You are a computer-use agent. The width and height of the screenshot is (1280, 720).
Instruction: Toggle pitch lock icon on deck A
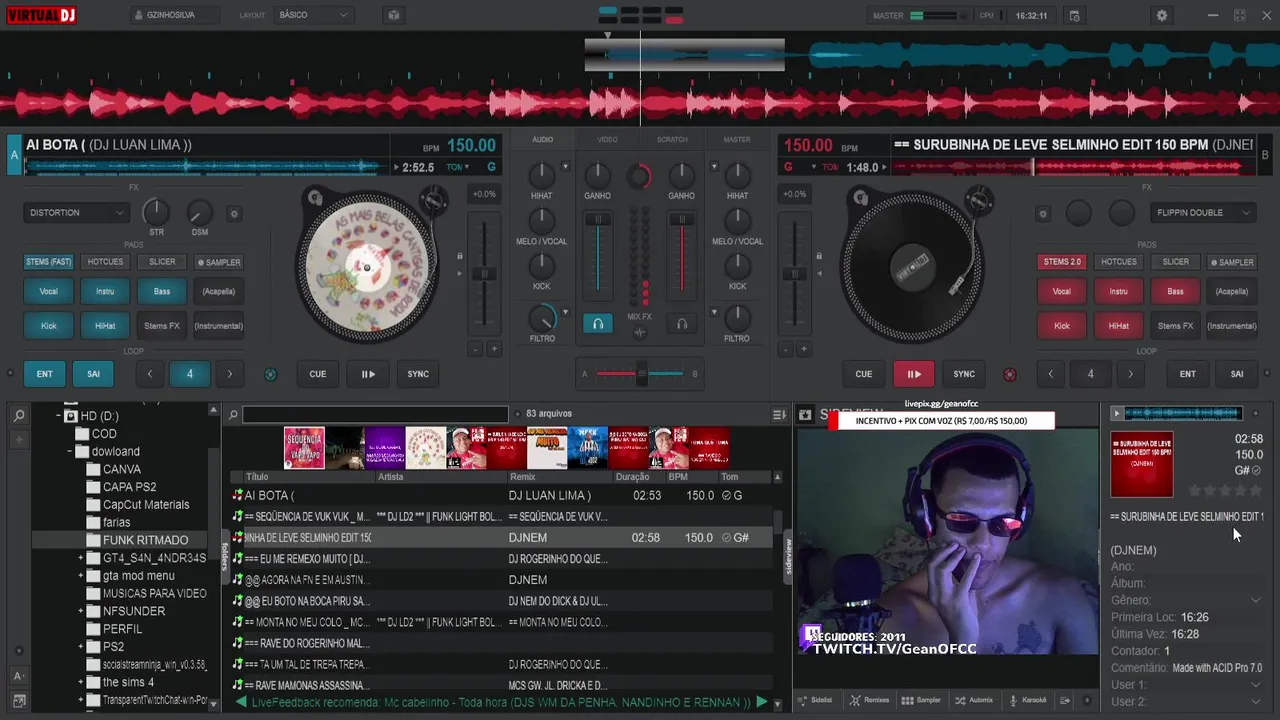[x=460, y=256]
